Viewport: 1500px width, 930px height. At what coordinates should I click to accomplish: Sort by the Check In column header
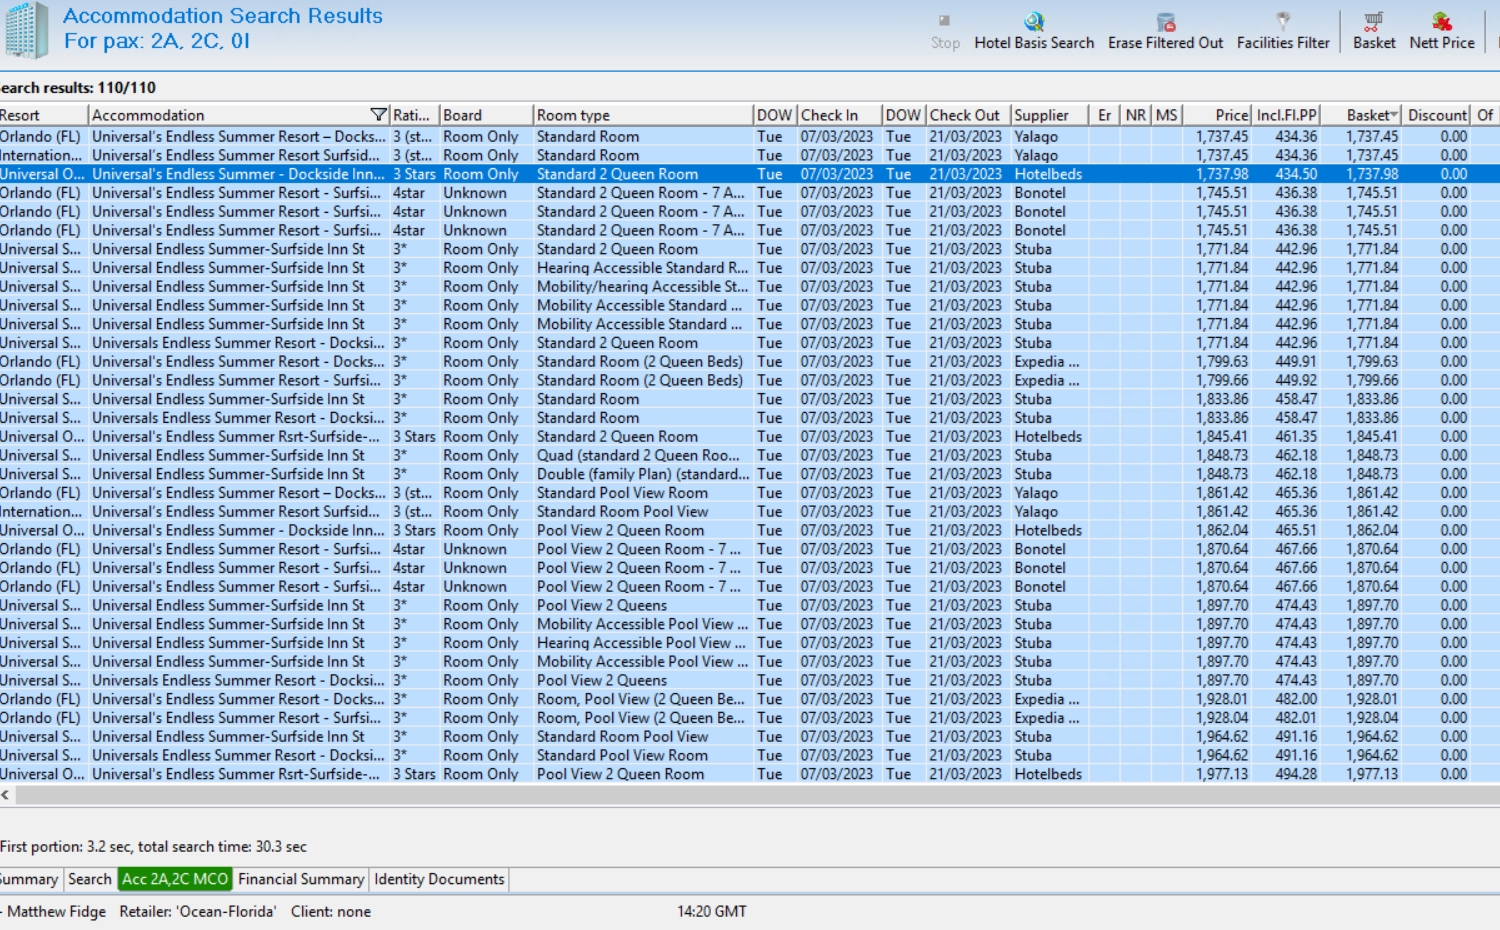click(x=839, y=115)
